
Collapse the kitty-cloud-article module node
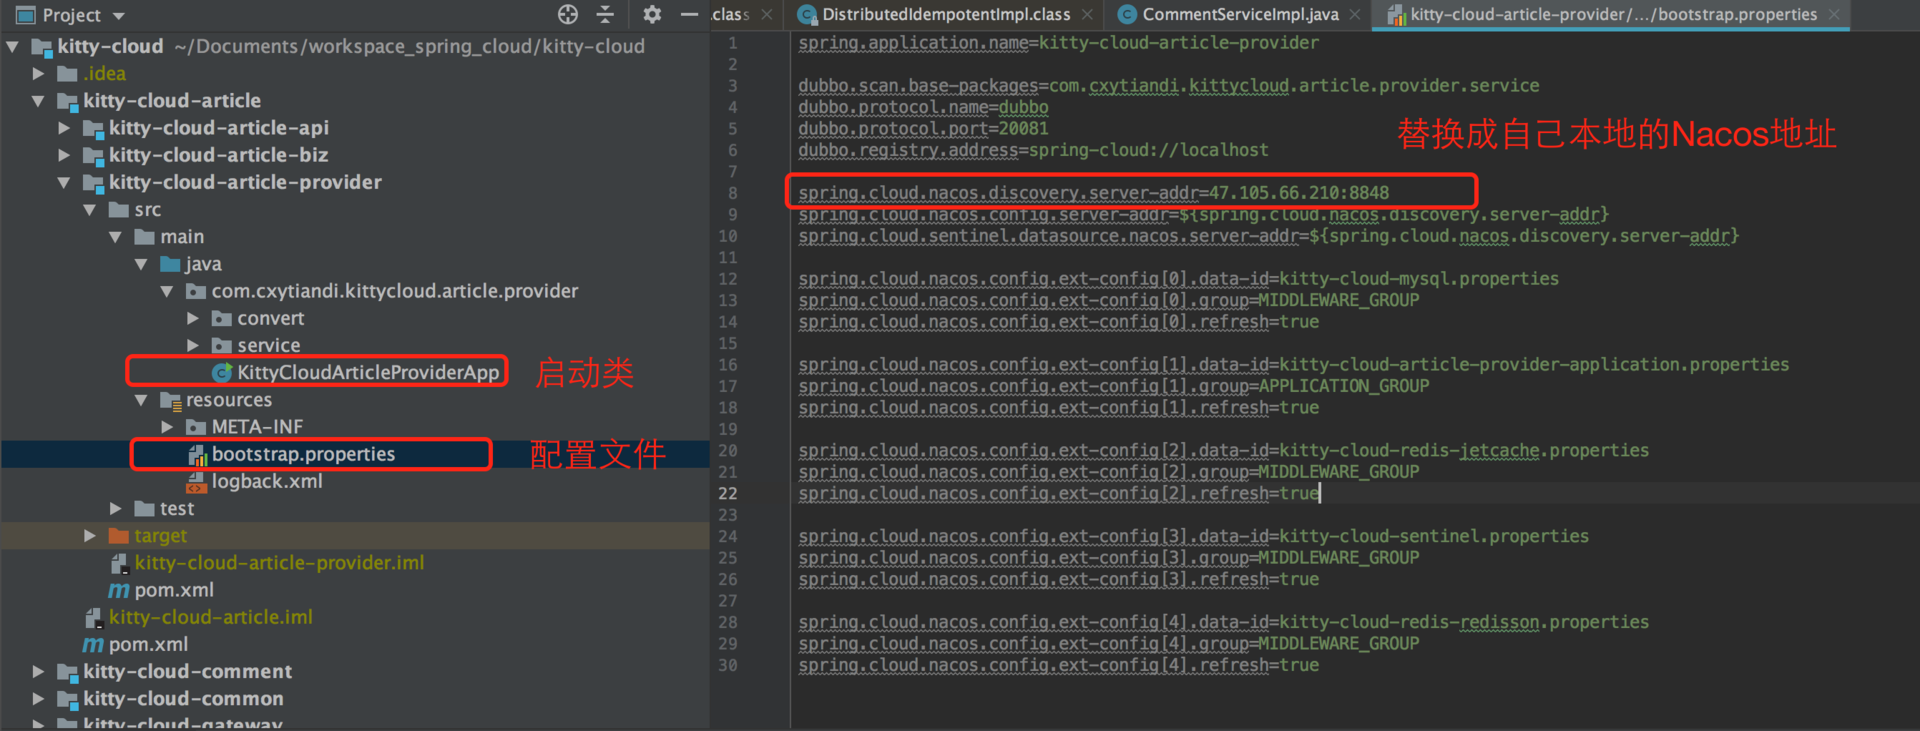click(x=38, y=101)
